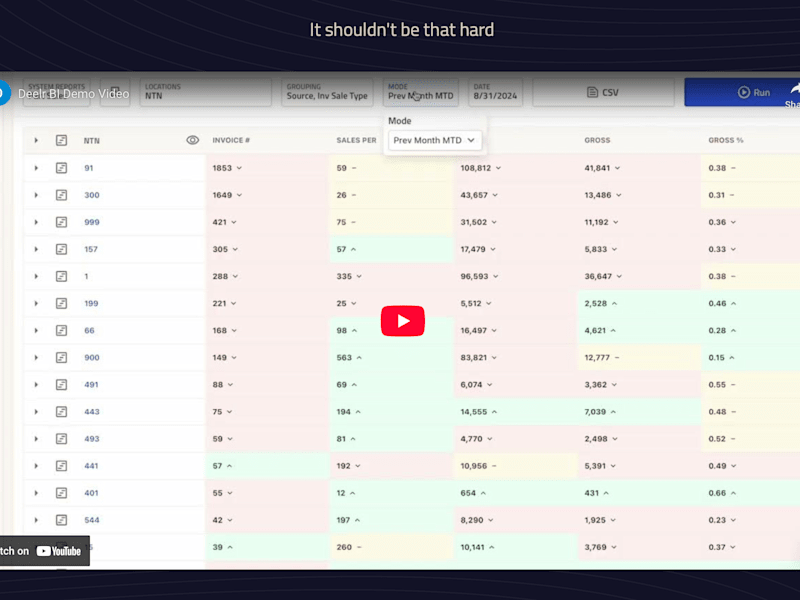Open detail icon for row 493

(61, 438)
